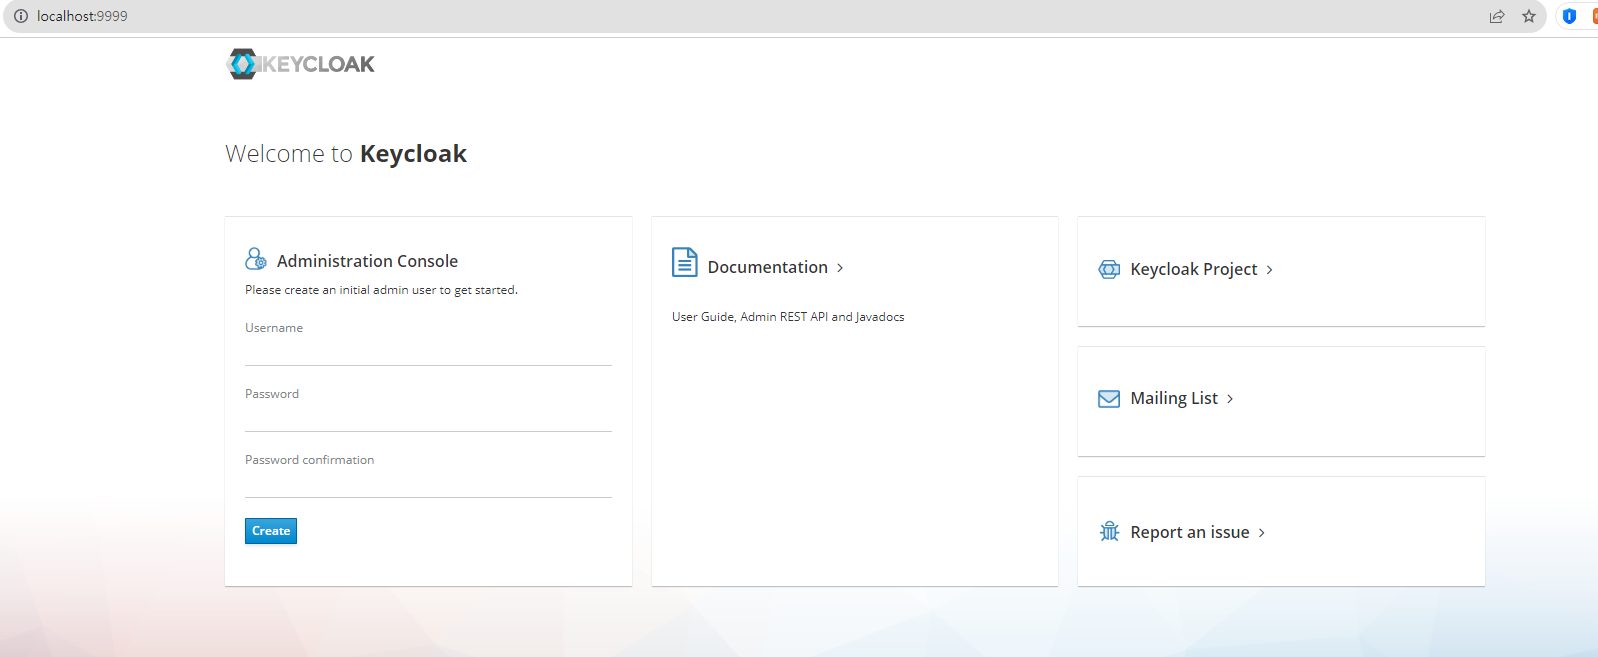Click 'User Guide, Admin REST API and Javadocs' text
Screen dimensions: 1598x657
point(788,317)
